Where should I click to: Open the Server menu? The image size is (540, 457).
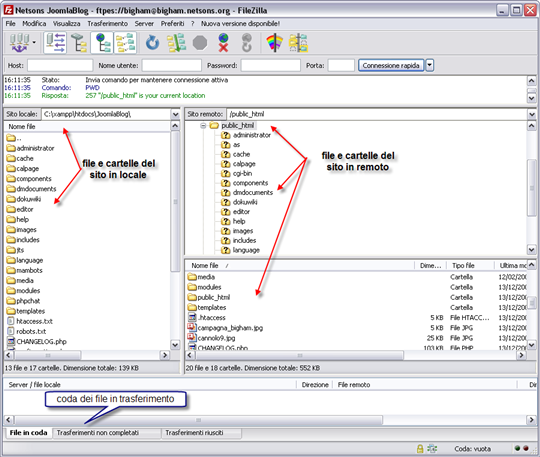(x=144, y=23)
